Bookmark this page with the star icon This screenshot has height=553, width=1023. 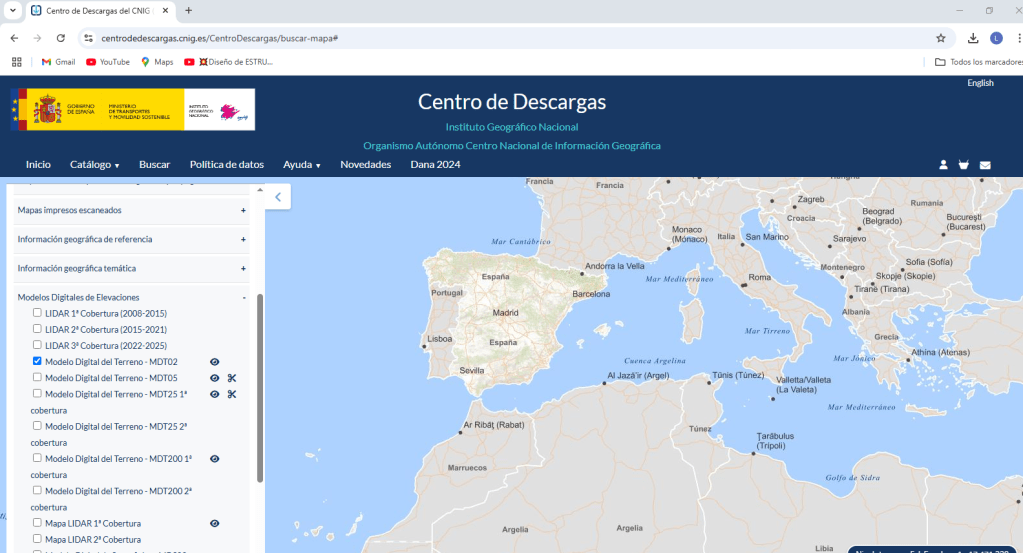click(x=941, y=38)
